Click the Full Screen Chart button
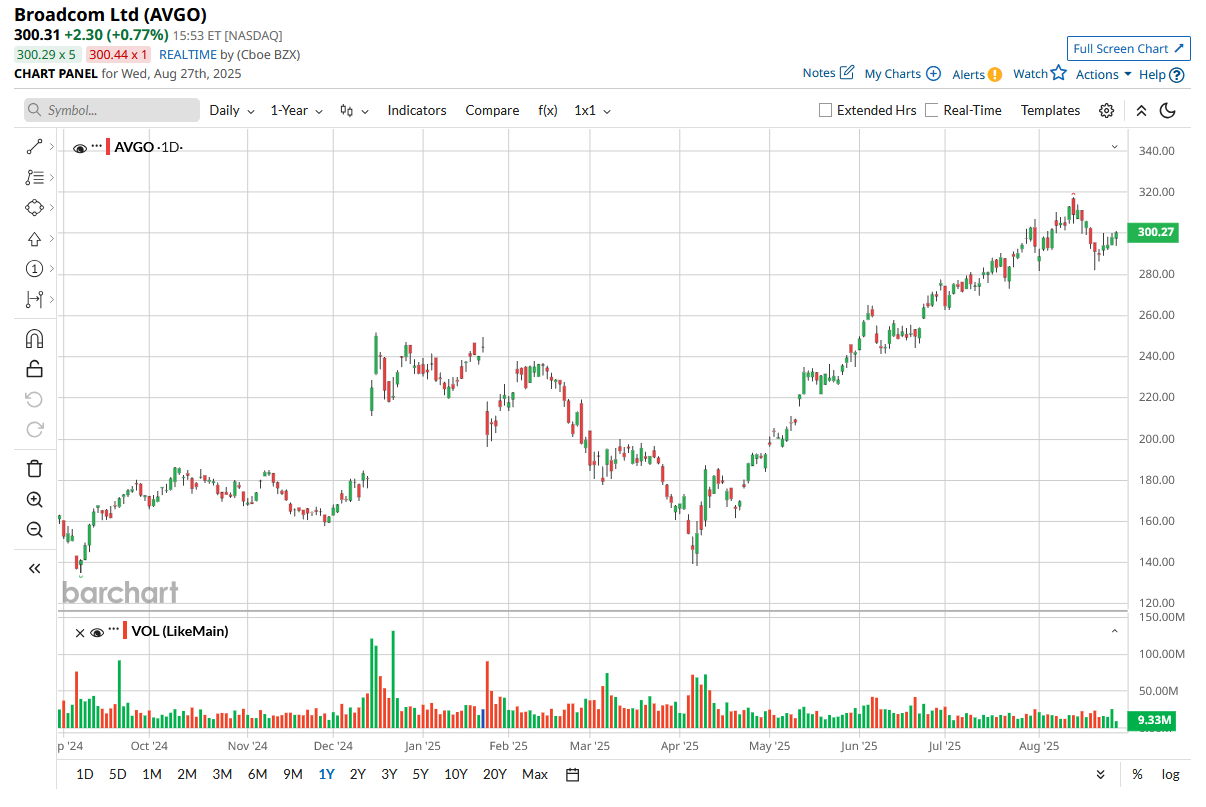 tap(1129, 48)
